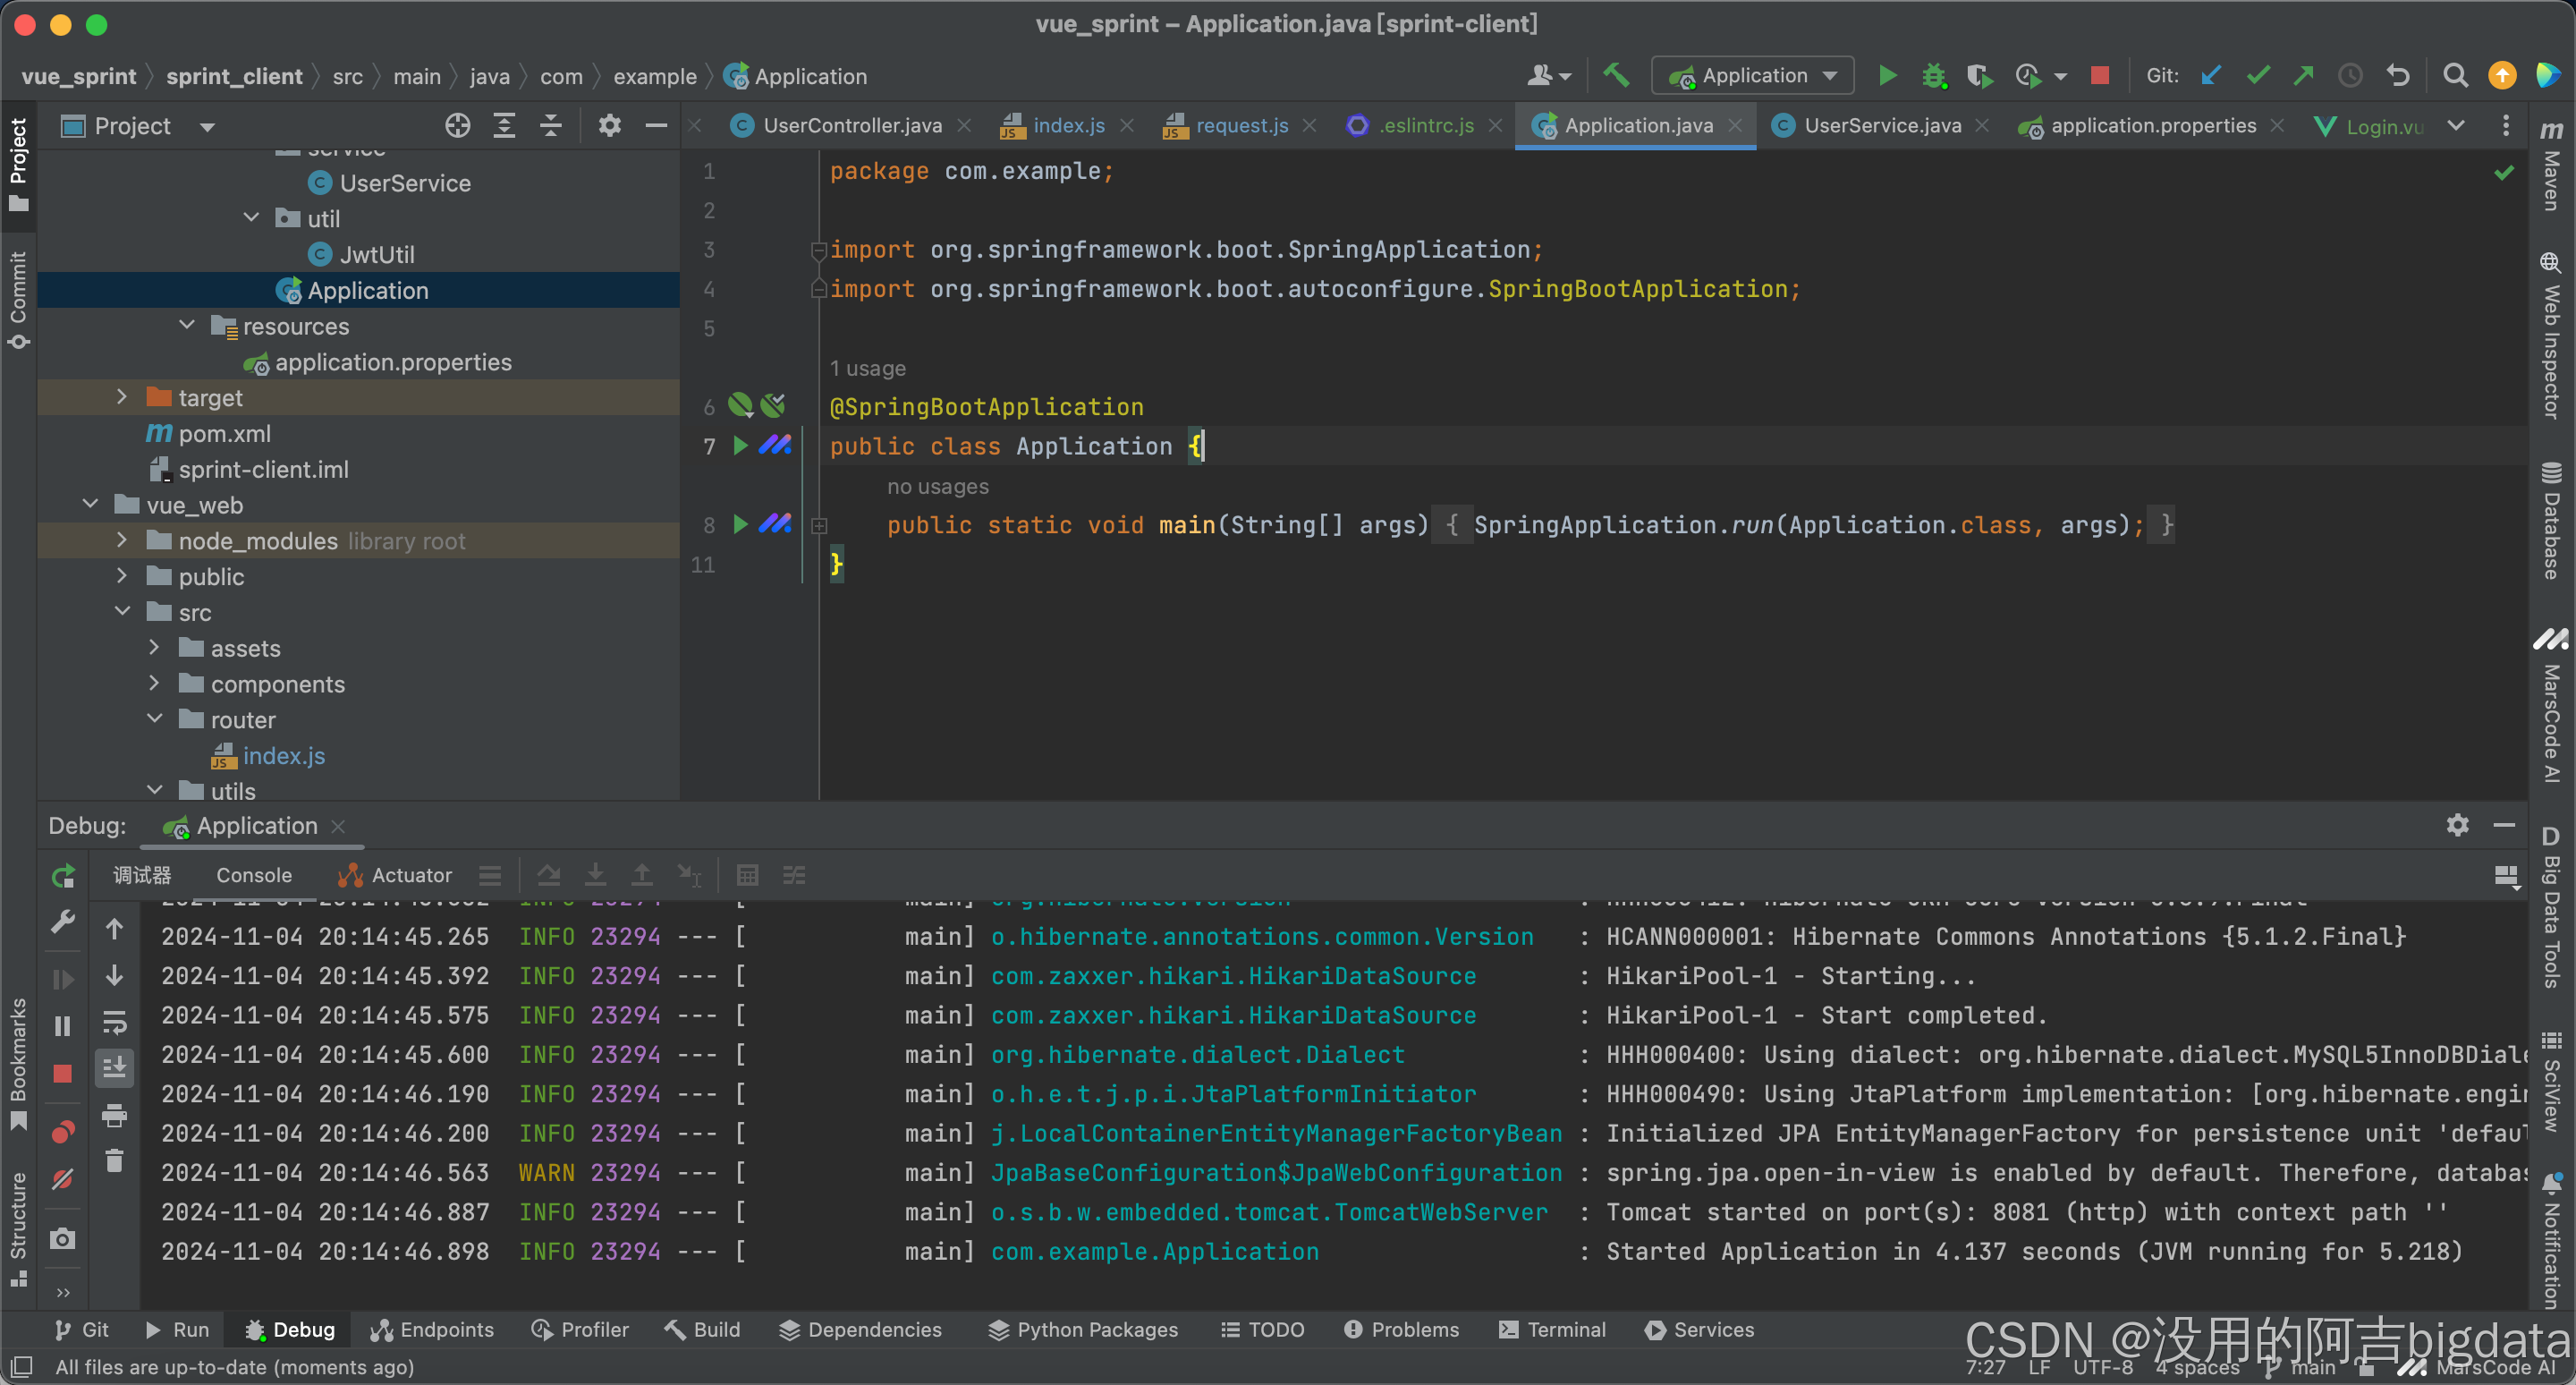Viewport: 2576px width, 1385px height.
Task: Toggle soft-wrap in console output
Action: pos(114,1021)
